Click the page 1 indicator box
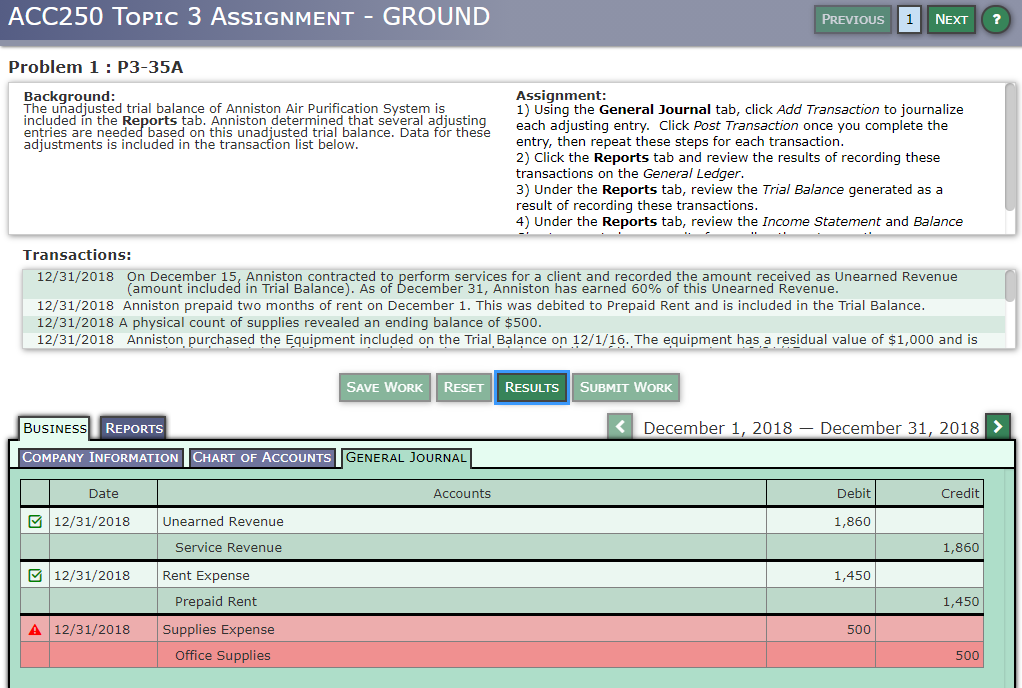Viewport: 1022px width, 688px height. coord(908,19)
